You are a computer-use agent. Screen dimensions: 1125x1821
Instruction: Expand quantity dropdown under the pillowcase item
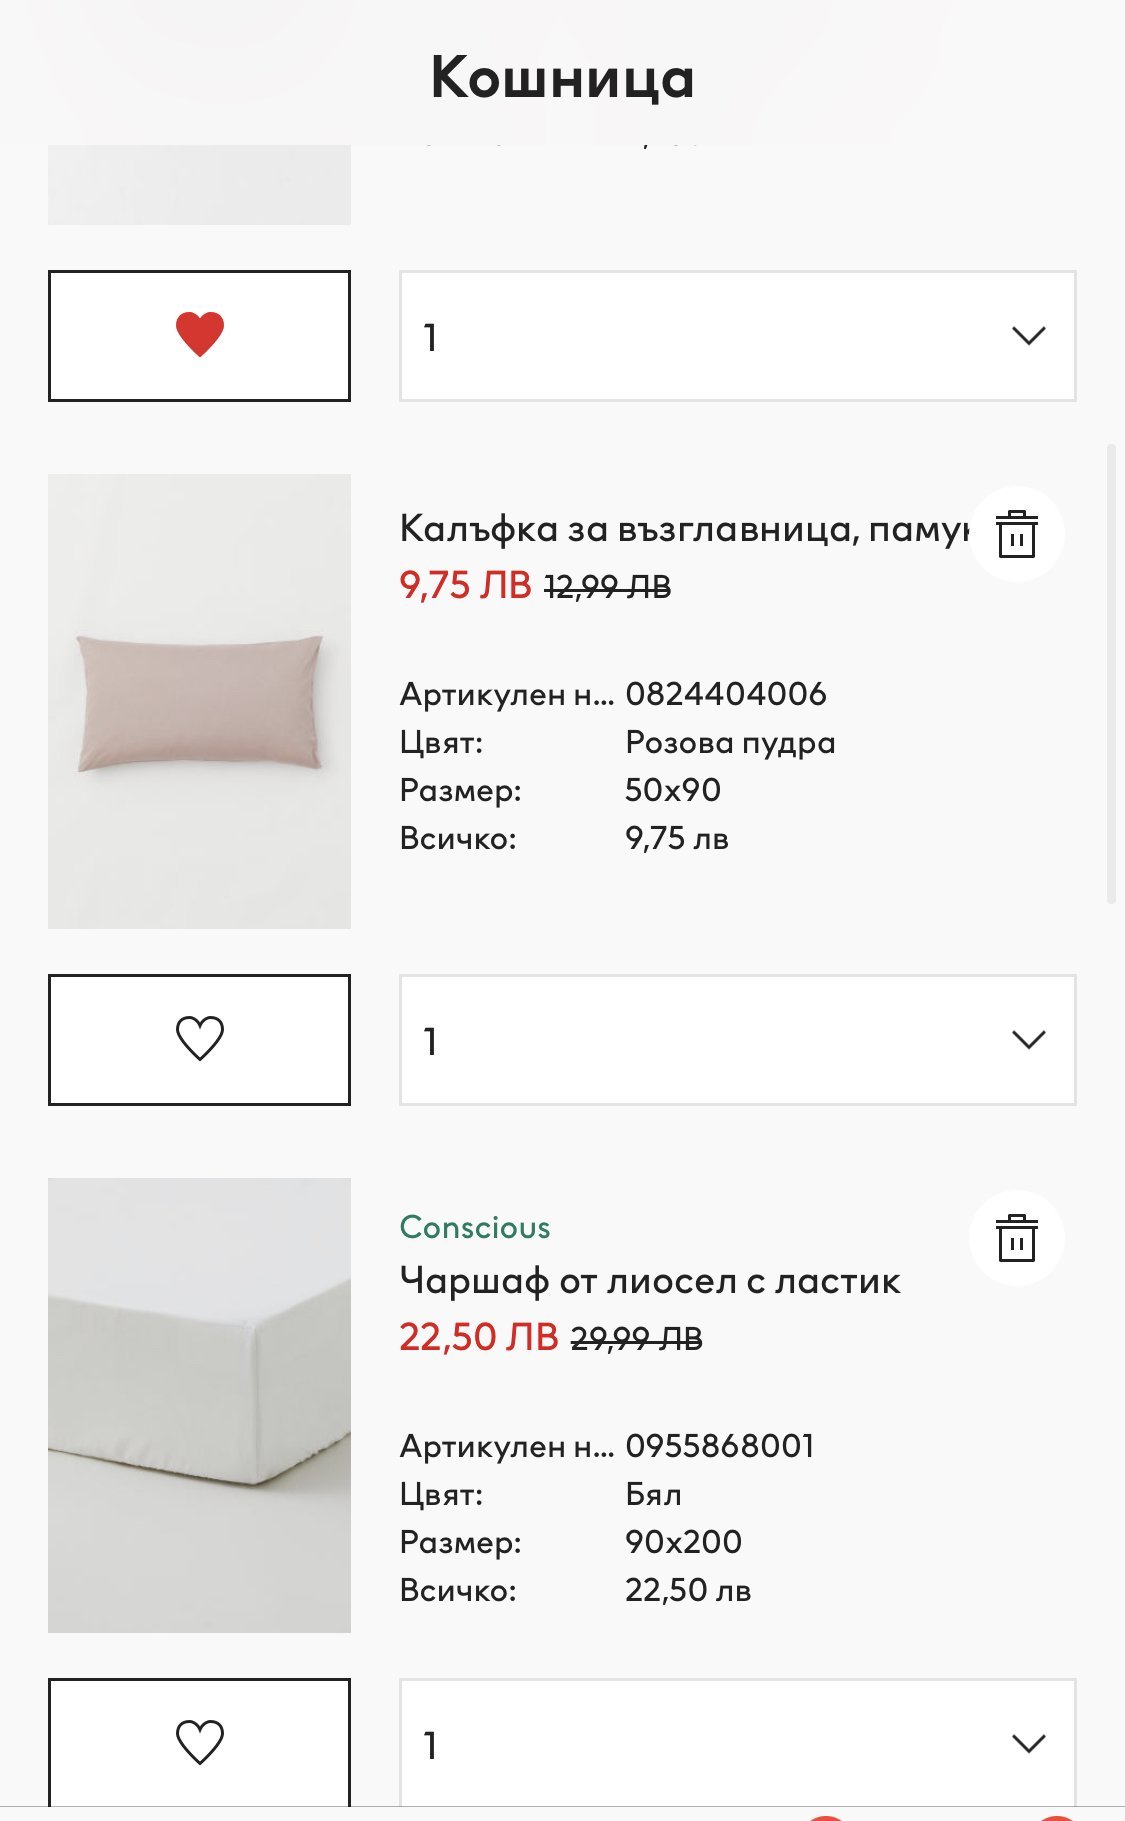[737, 1040]
